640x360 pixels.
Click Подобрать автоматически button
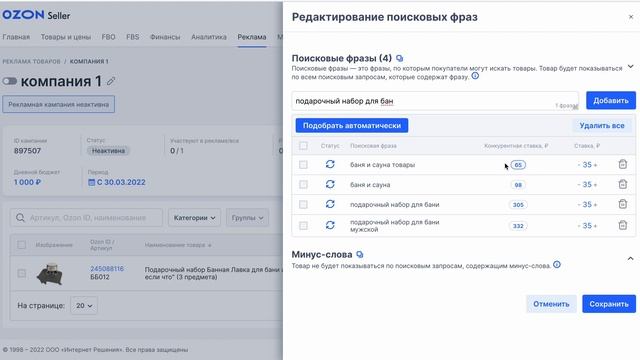coord(352,125)
